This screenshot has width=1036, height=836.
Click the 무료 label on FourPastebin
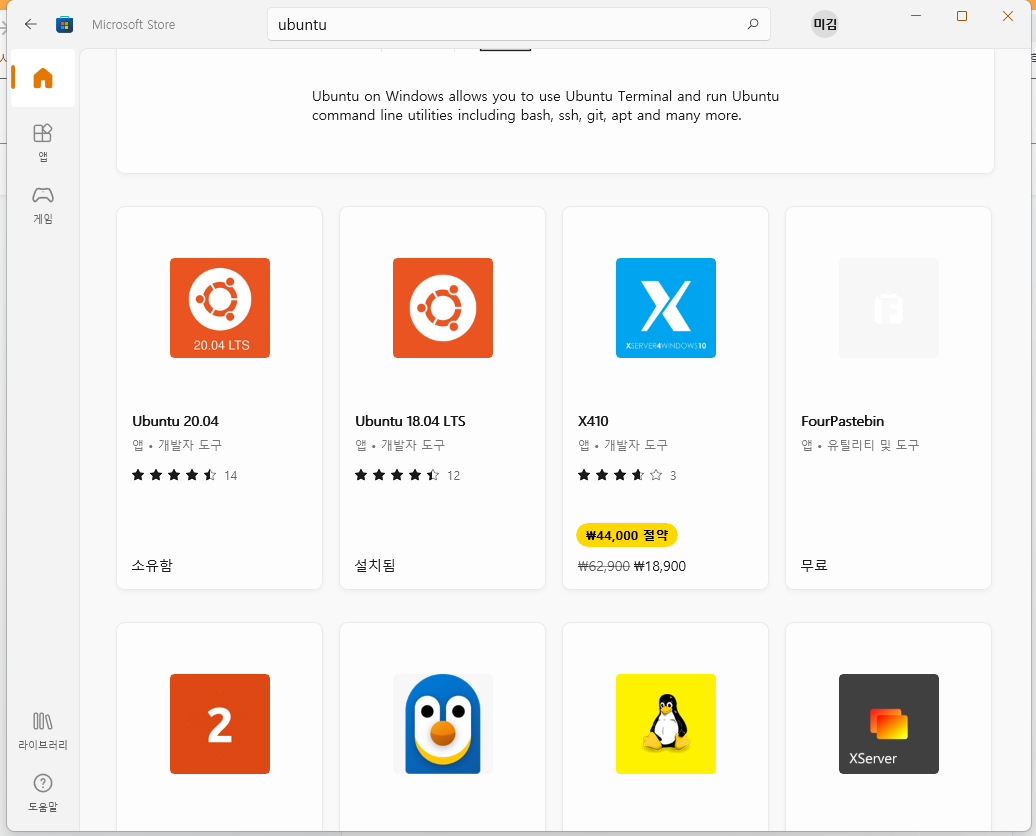click(x=814, y=566)
